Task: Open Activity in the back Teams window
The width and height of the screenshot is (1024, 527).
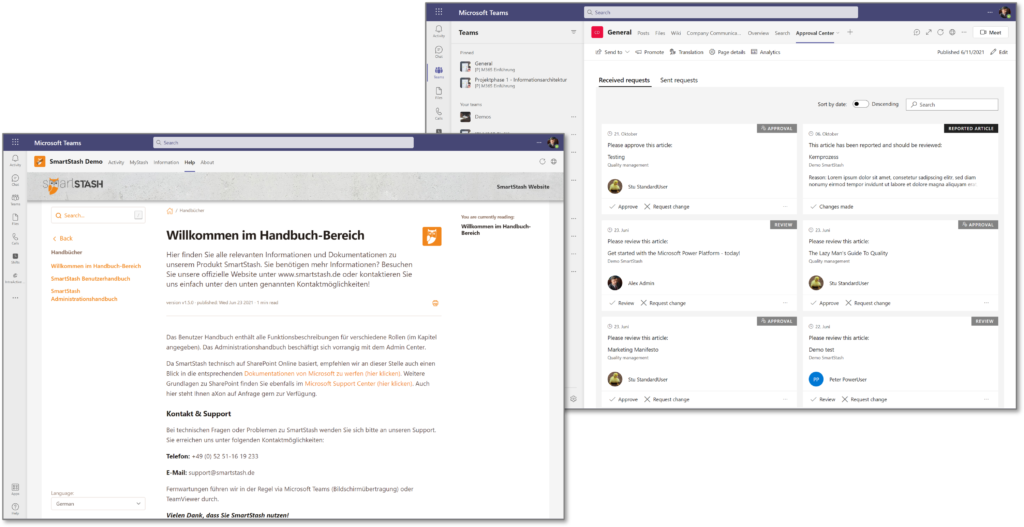Action: coord(439,31)
